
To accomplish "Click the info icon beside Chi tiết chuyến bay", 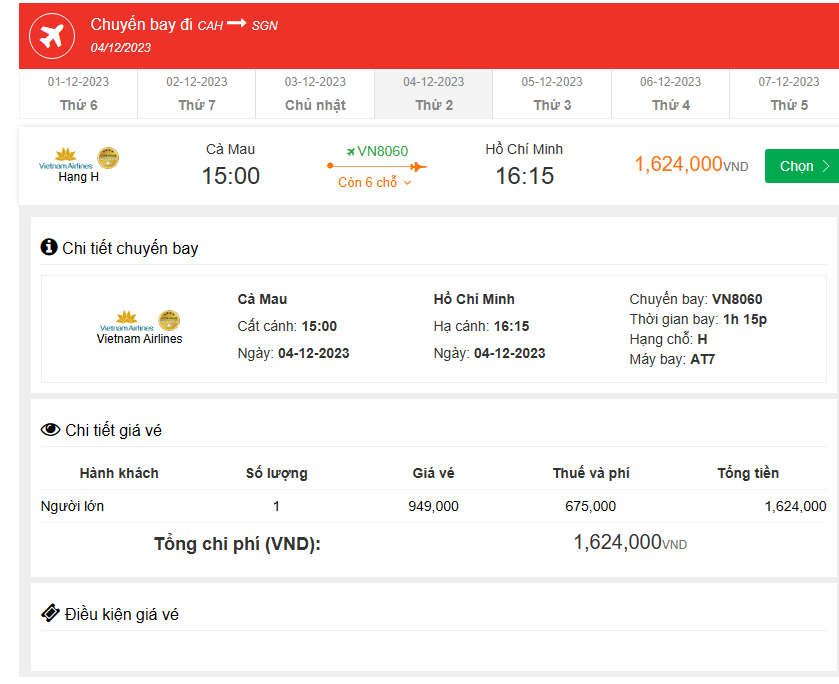I will pyautogui.click(x=47, y=247).
